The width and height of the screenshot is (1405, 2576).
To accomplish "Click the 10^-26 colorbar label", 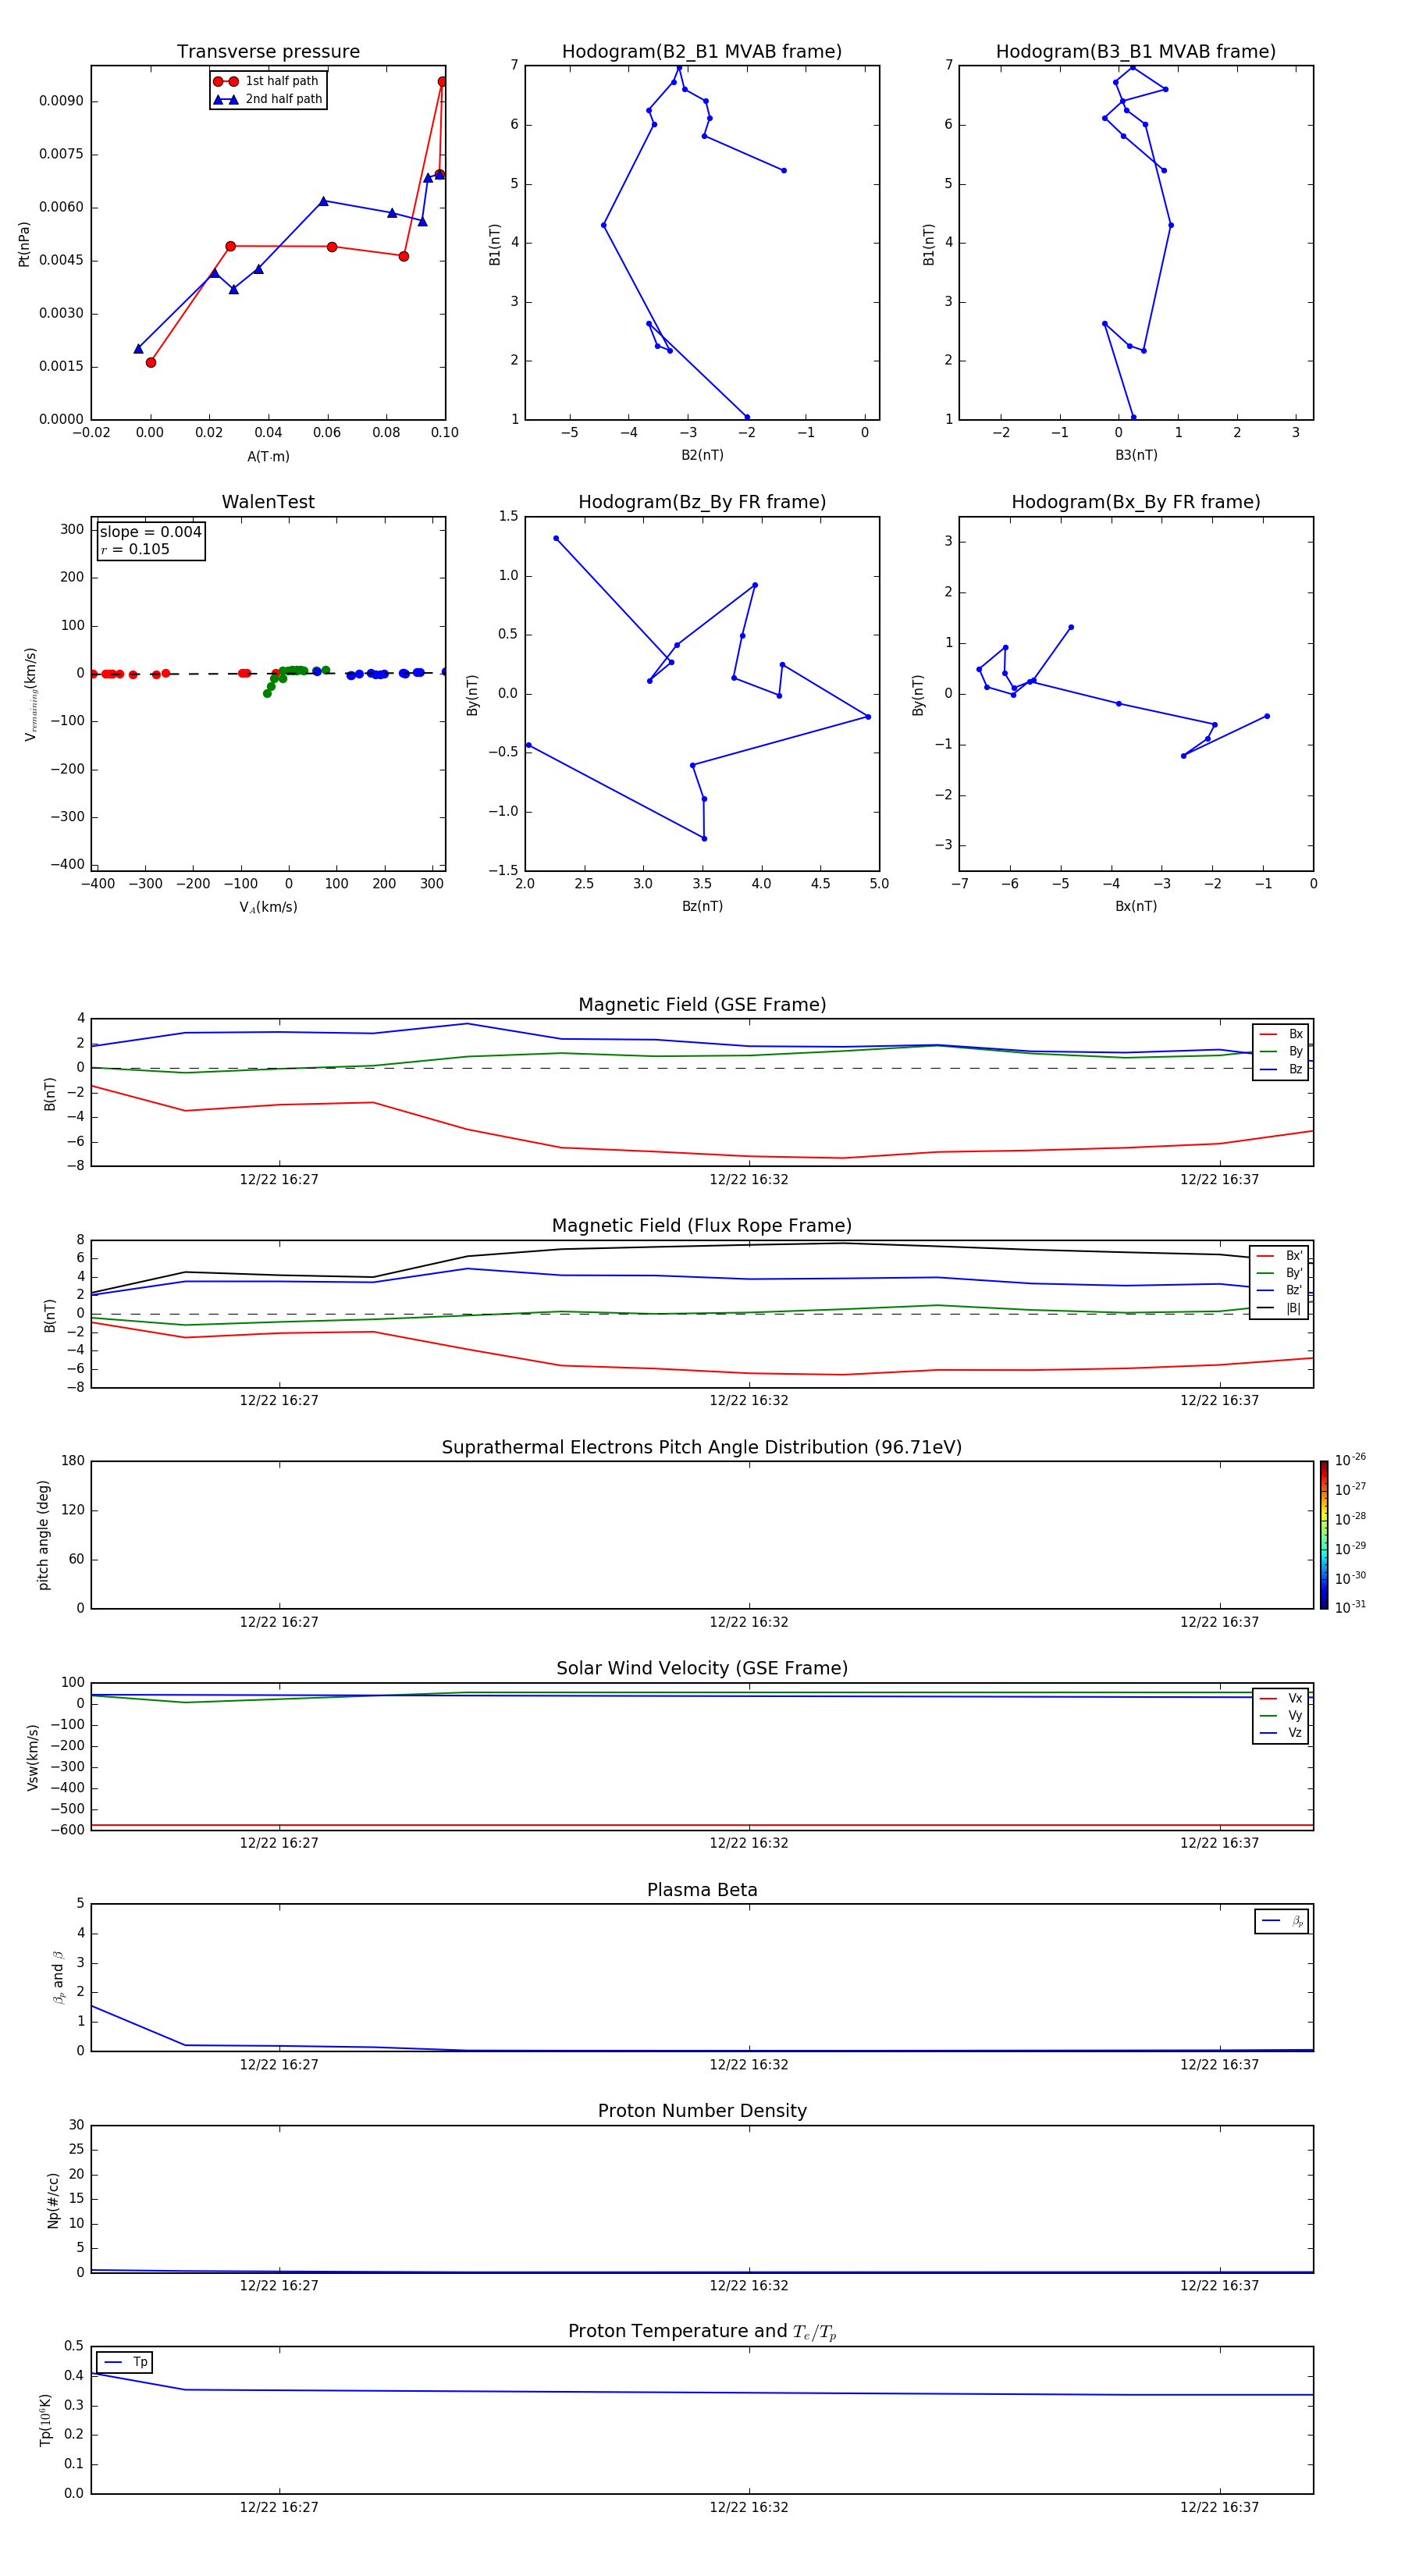I will (1350, 1460).
